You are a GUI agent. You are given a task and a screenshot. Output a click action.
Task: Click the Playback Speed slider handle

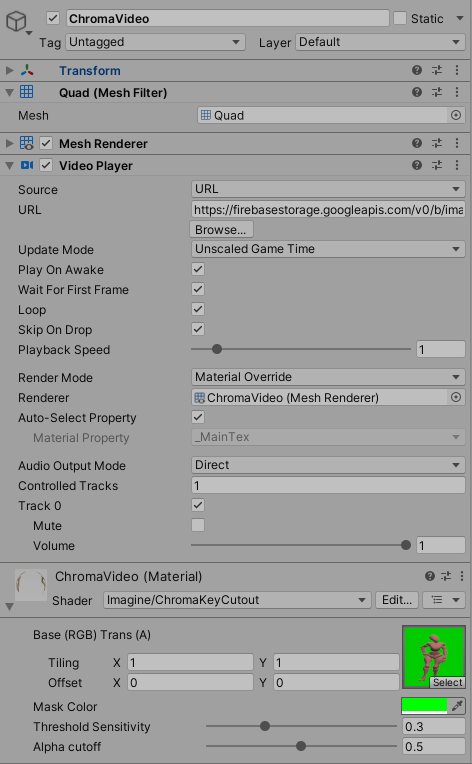[x=217, y=349]
